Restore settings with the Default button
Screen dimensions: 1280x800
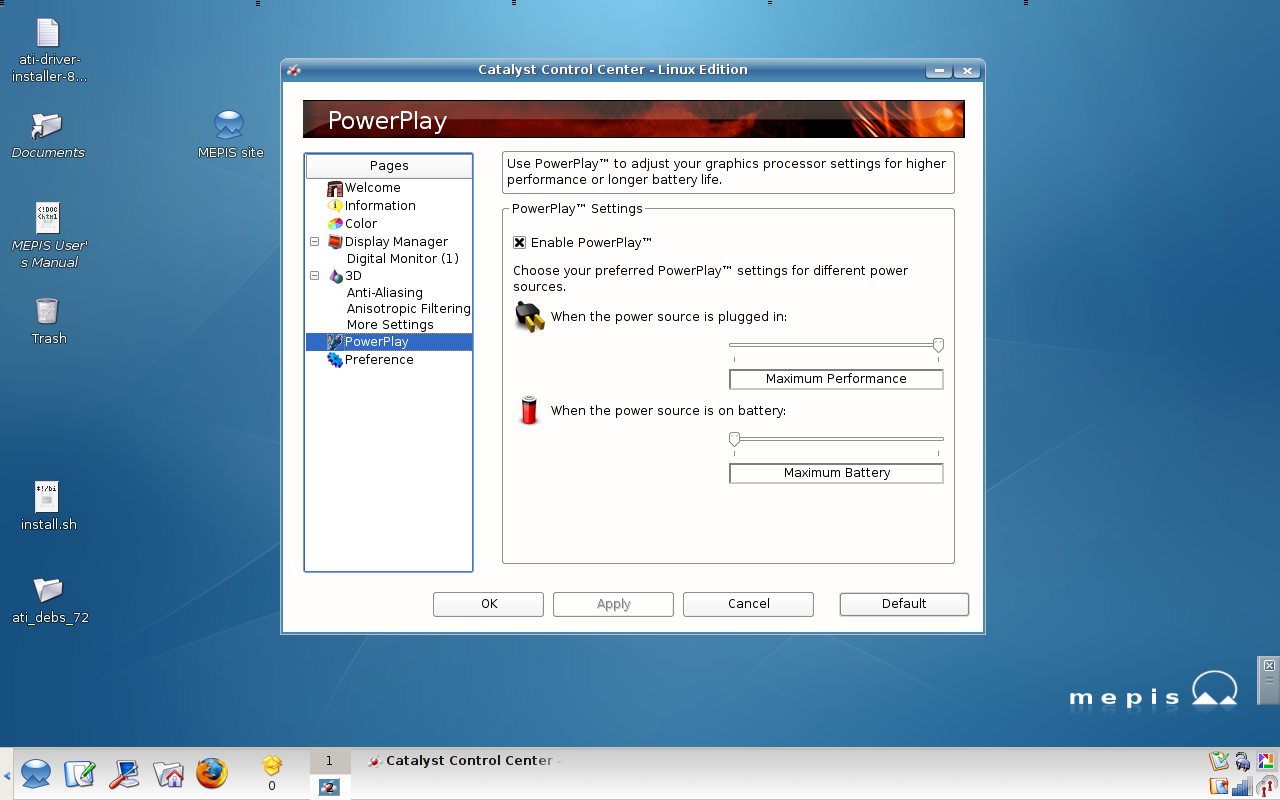904,604
